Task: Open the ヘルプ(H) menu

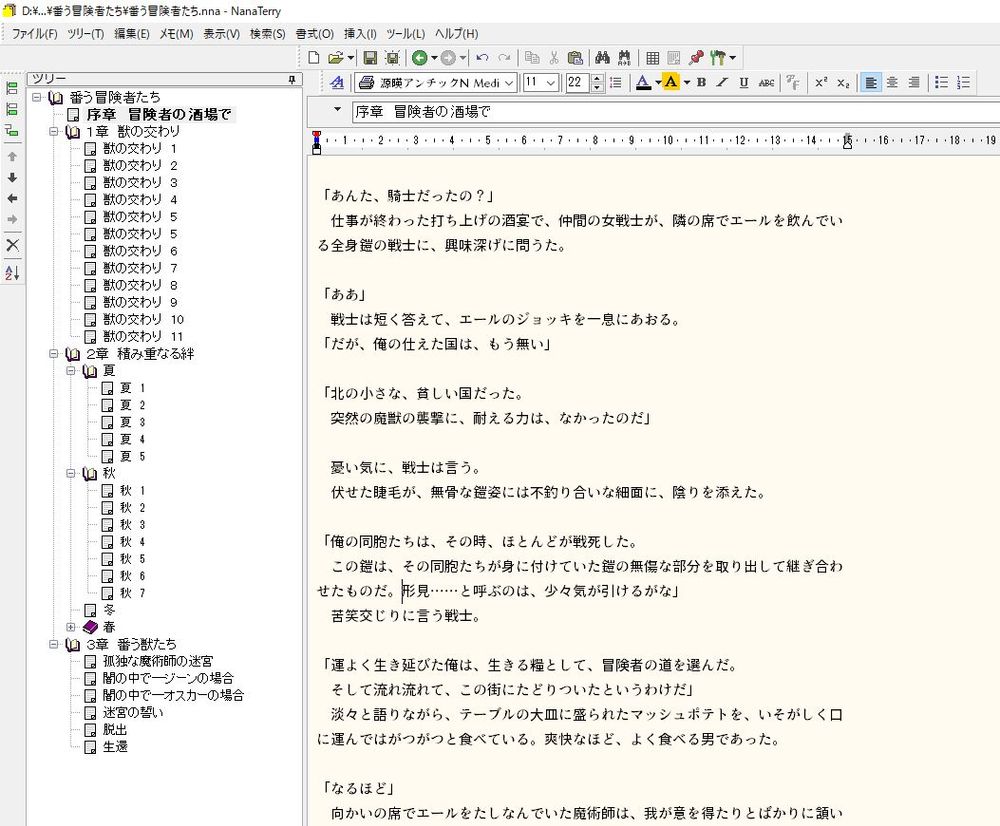Action: point(457,34)
